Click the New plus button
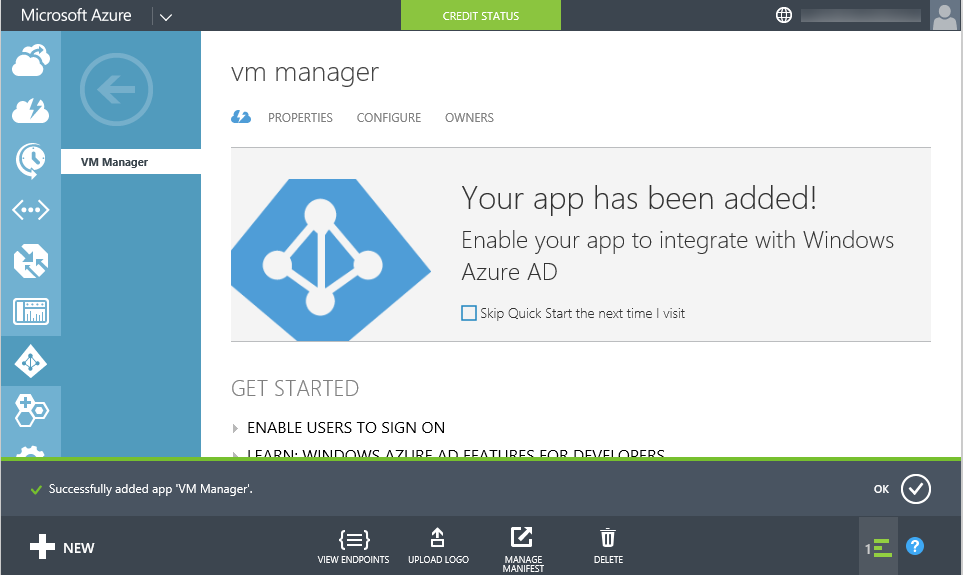Viewport: 963px width, 575px height. pyautogui.click(x=62, y=547)
